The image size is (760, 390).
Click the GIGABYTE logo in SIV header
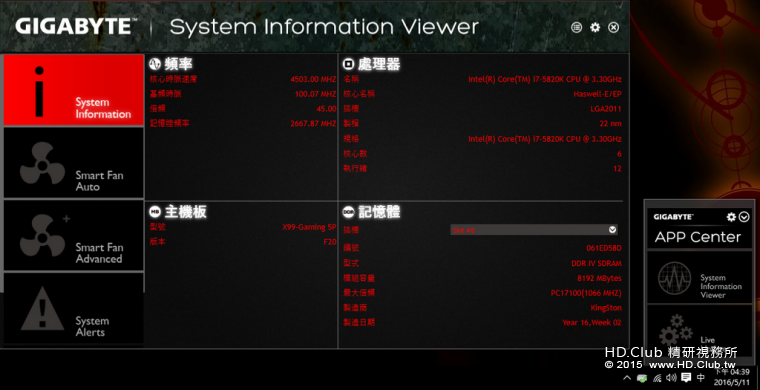76,27
